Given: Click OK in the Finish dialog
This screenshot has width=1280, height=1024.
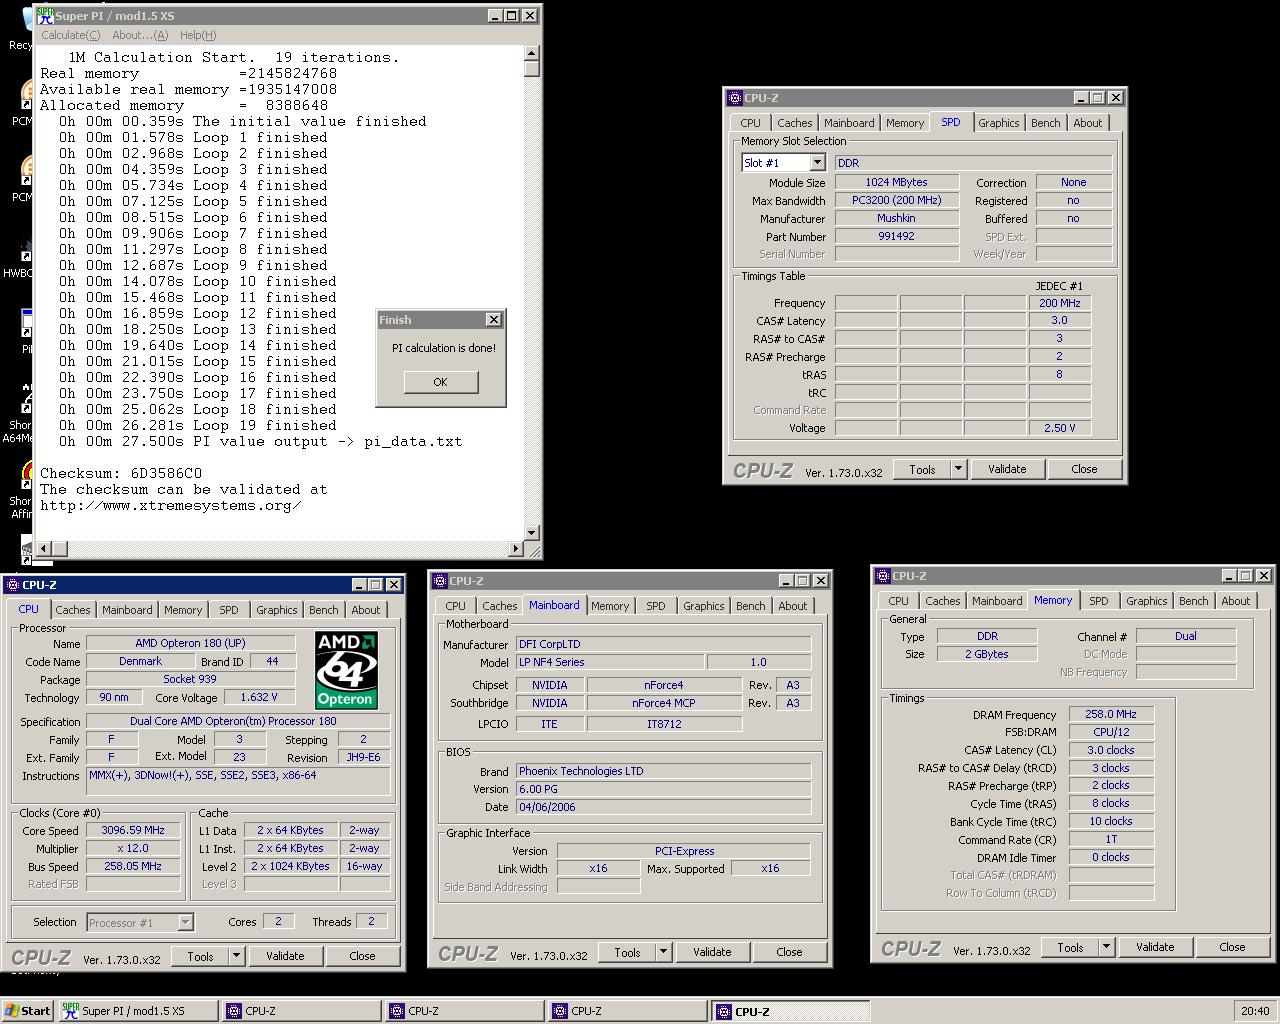Looking at the screenshot, I should pyautogui.click(x=441, y=382).
